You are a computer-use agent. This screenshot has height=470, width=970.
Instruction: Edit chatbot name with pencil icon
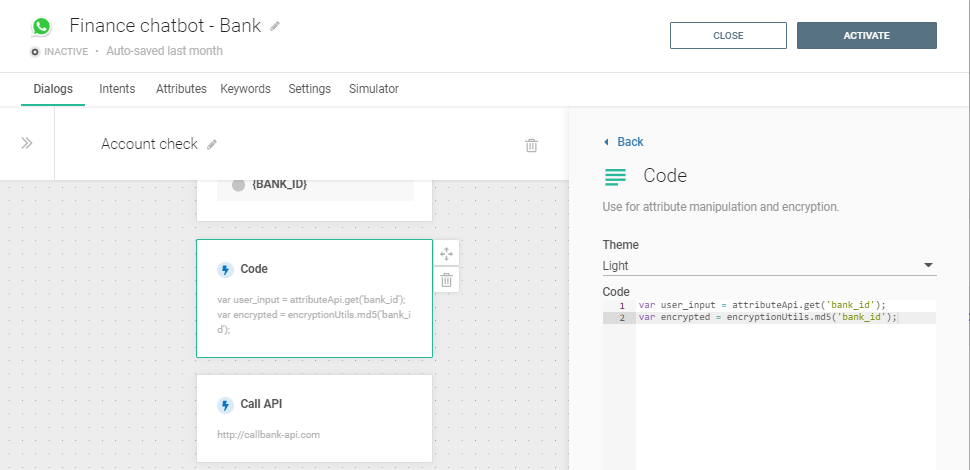pos(275,26)
